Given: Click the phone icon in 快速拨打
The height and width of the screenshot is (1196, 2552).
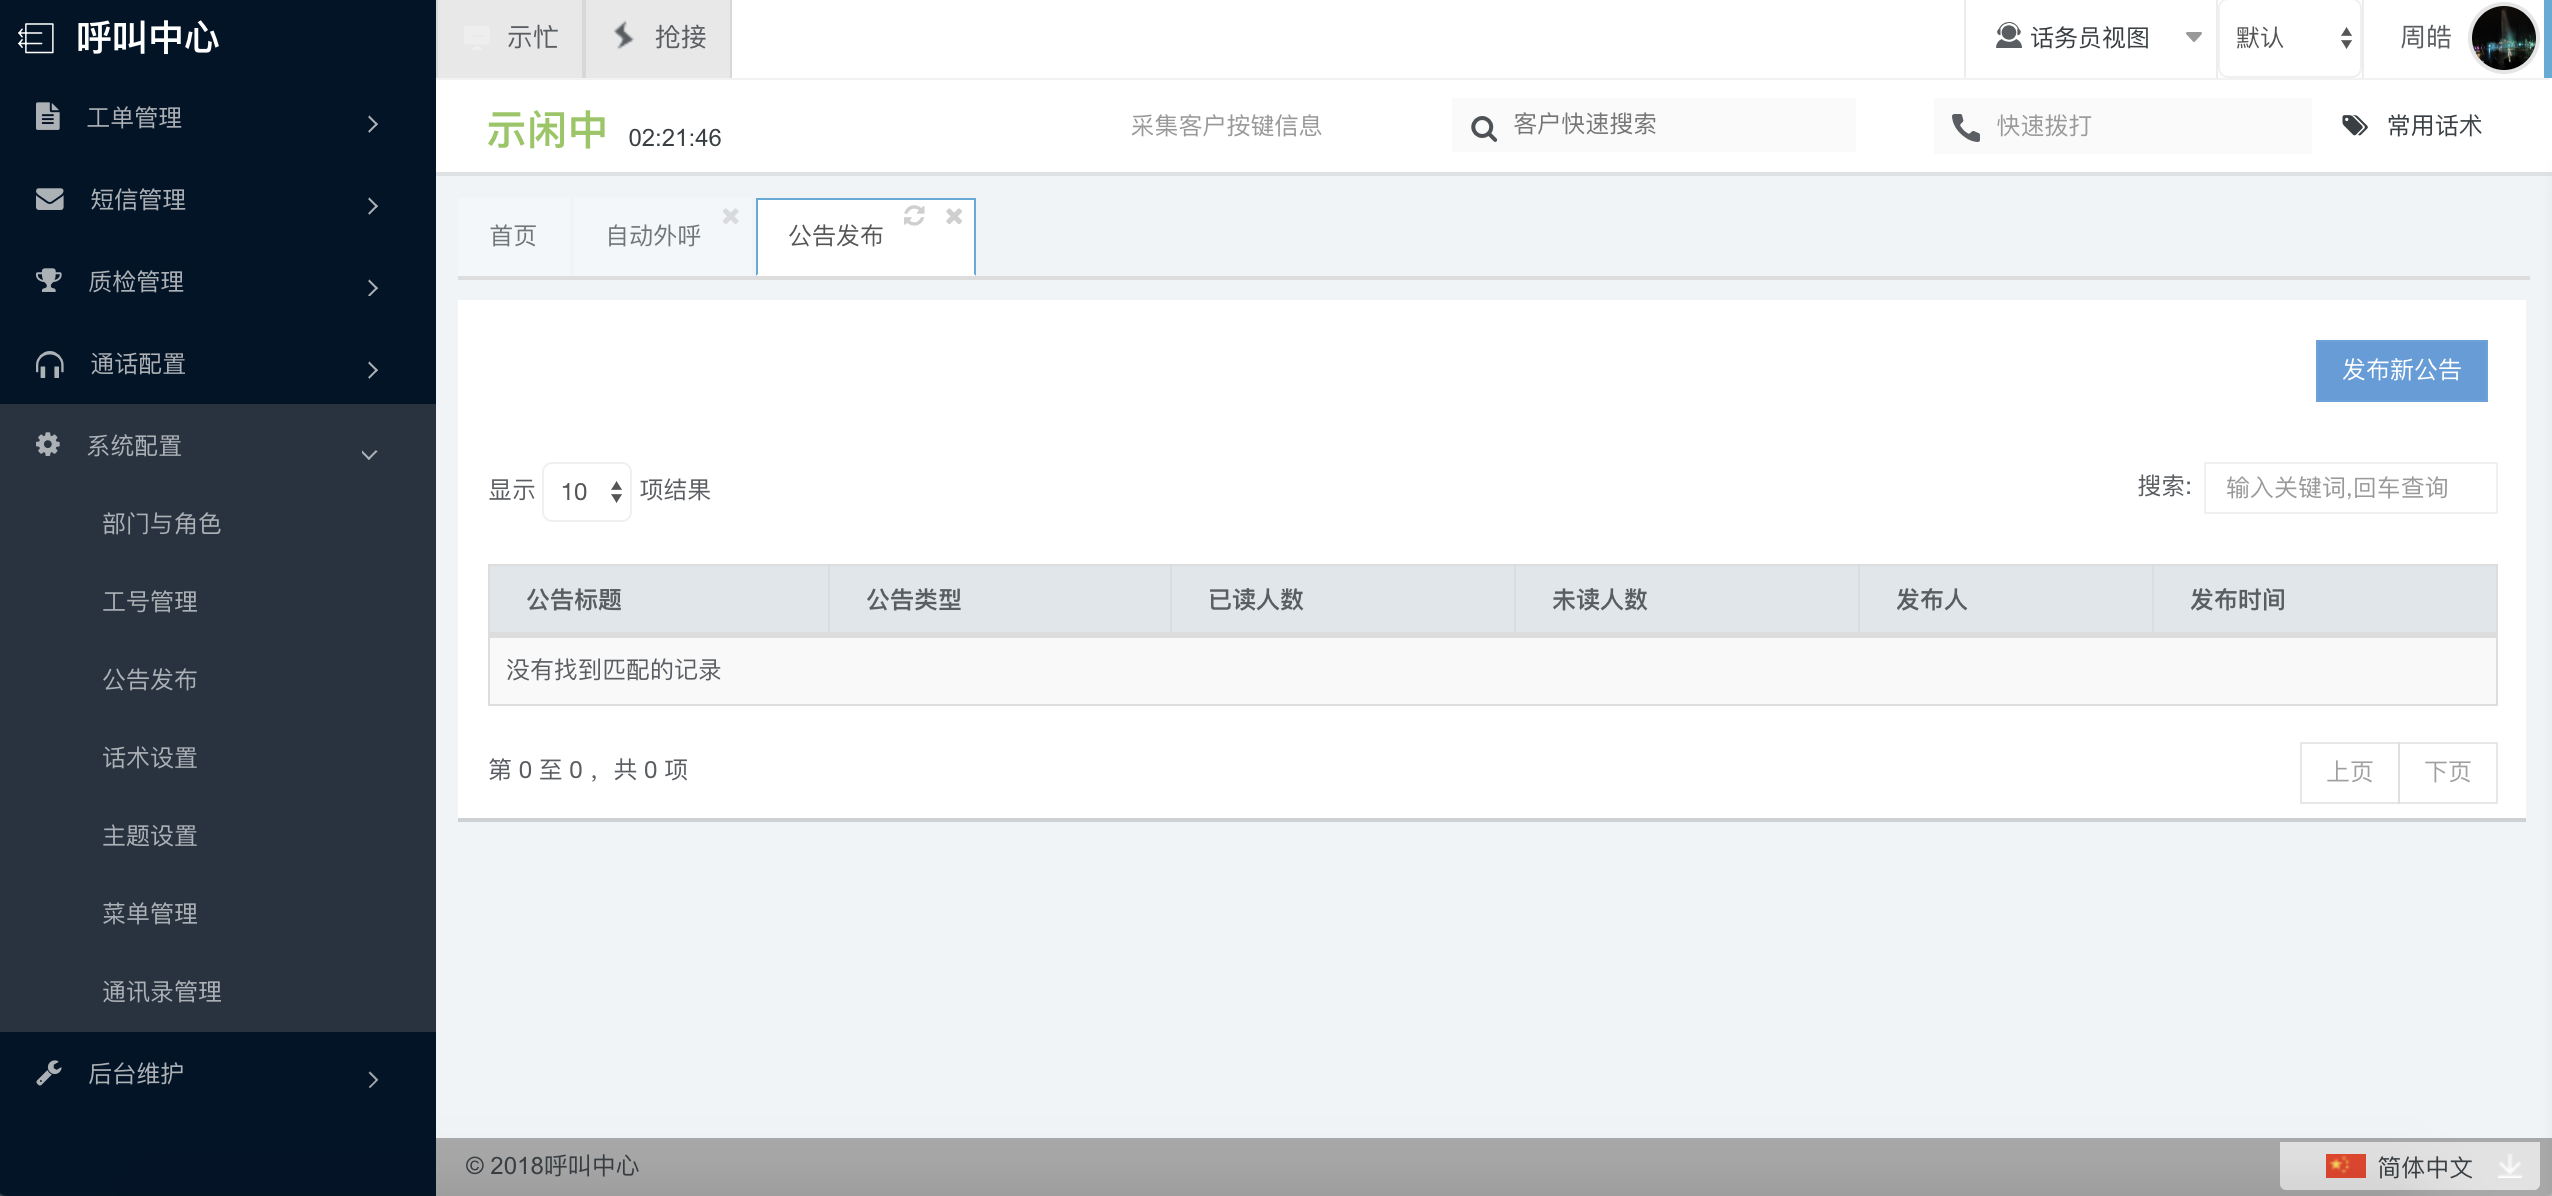Looking at the screenshot, I should 1966,128.
